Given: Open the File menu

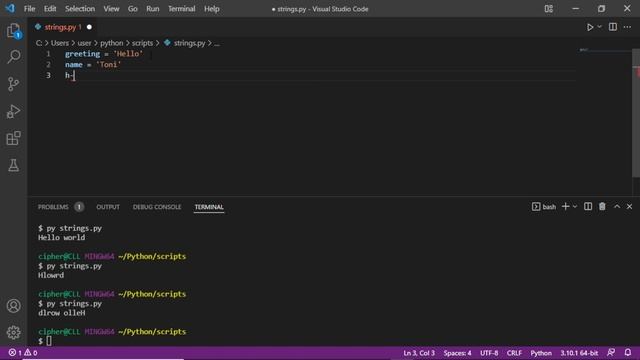Looking at the screenshot, I should [29, 9].
